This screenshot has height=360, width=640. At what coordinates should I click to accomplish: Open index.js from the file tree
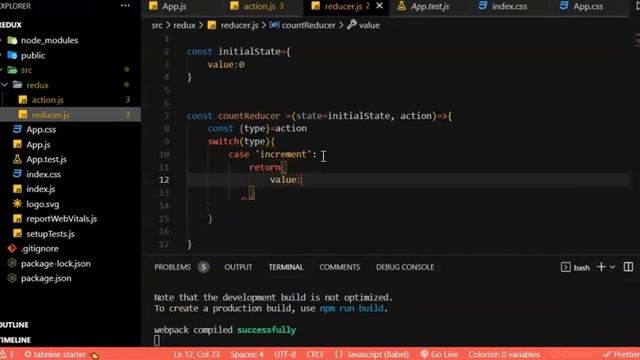[40, 189]
